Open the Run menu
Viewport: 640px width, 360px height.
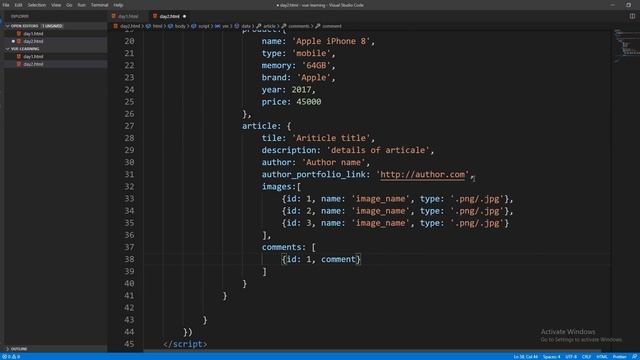point(82,5)
